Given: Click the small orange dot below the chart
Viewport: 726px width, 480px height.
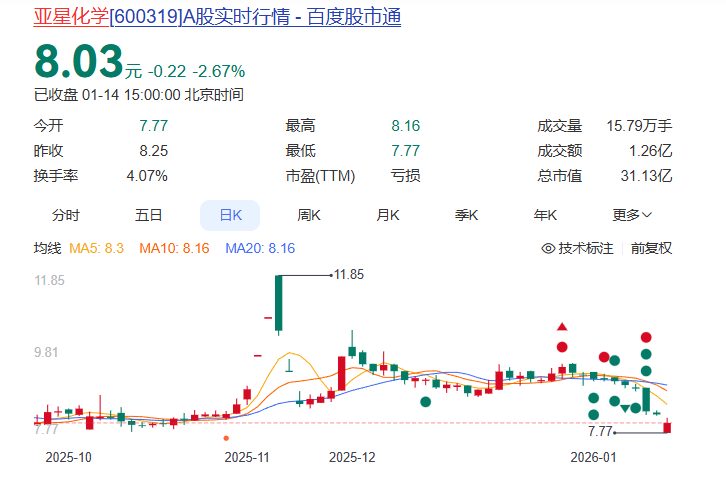Looking at the screenshot, I should click(226, 438).
